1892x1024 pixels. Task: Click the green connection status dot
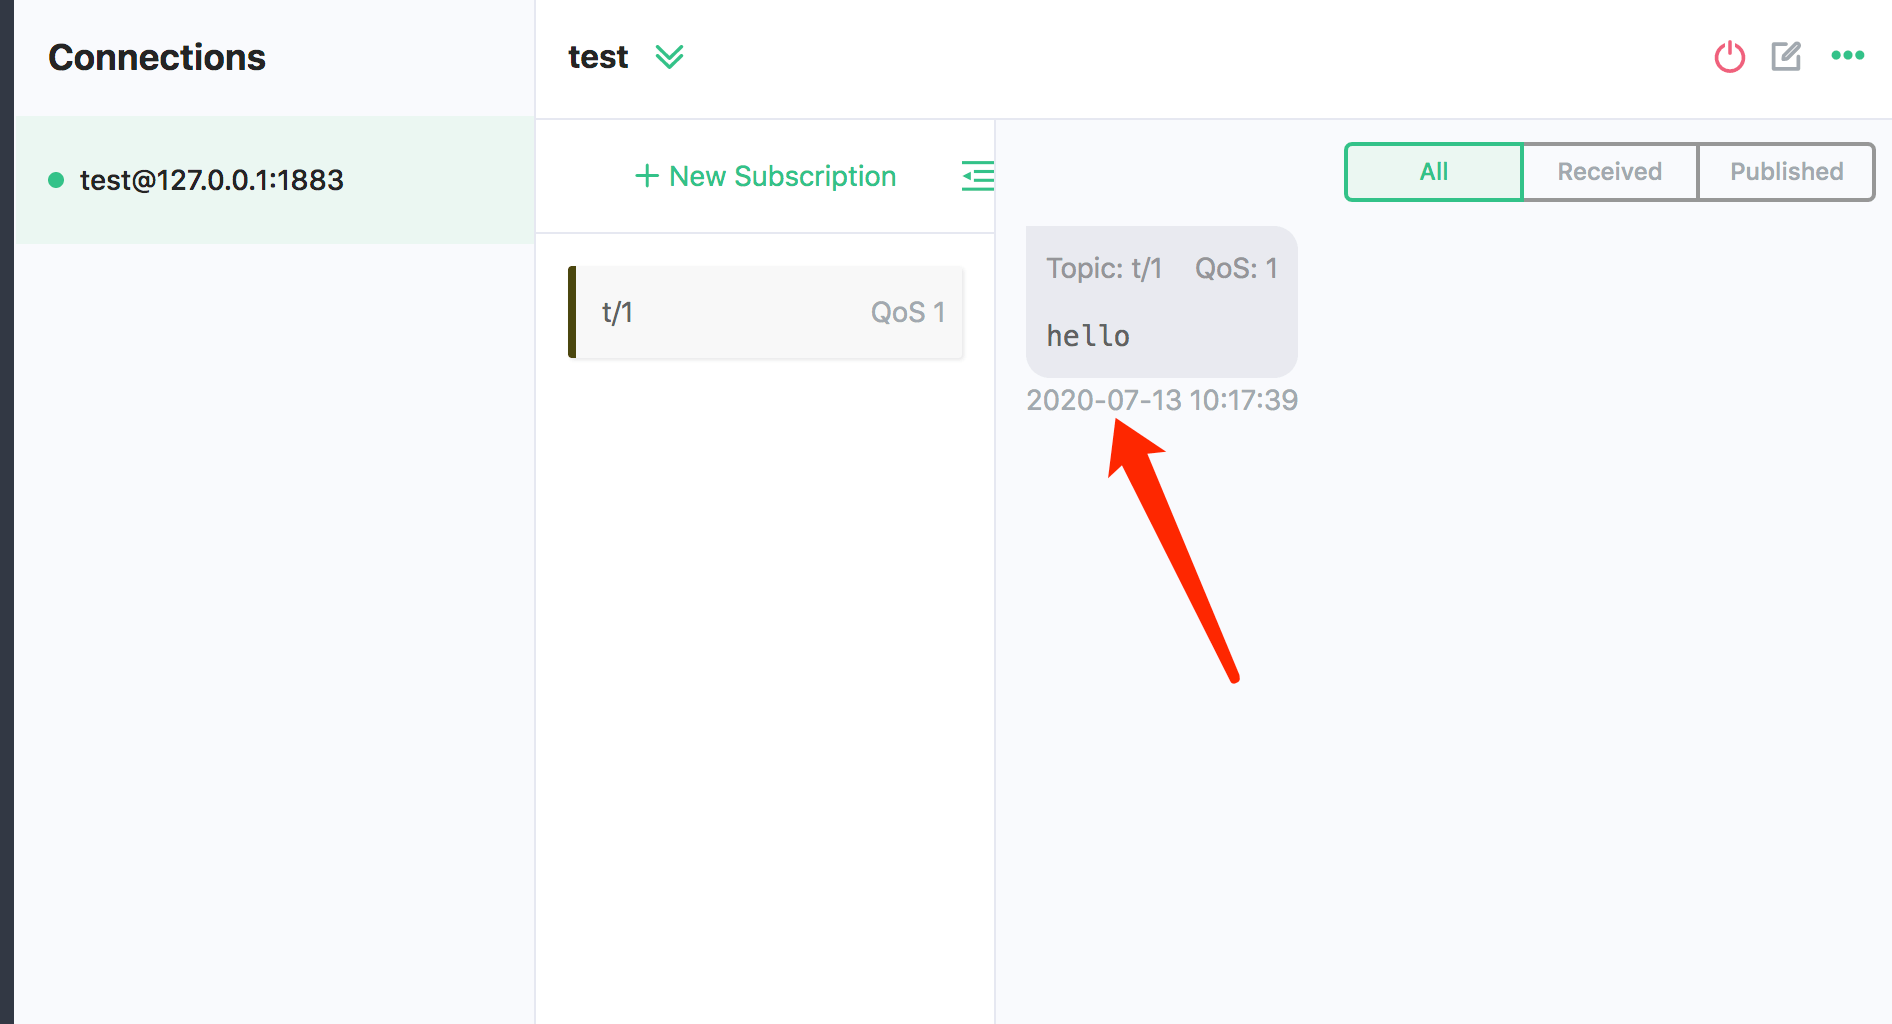click(x=56, y=180)
